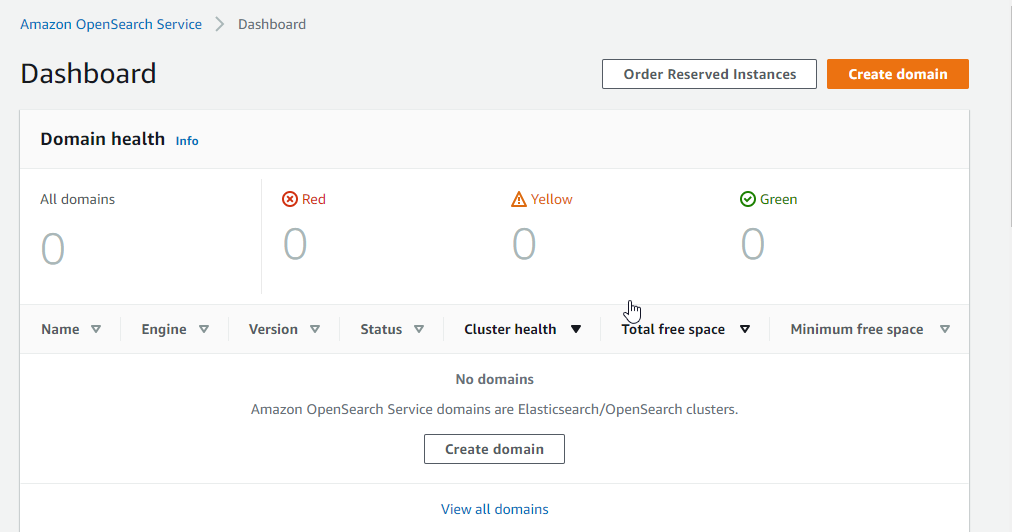This screenshot has height=532, width=1012.
Task: Open Domain health Info link
Action: [187, 141]
